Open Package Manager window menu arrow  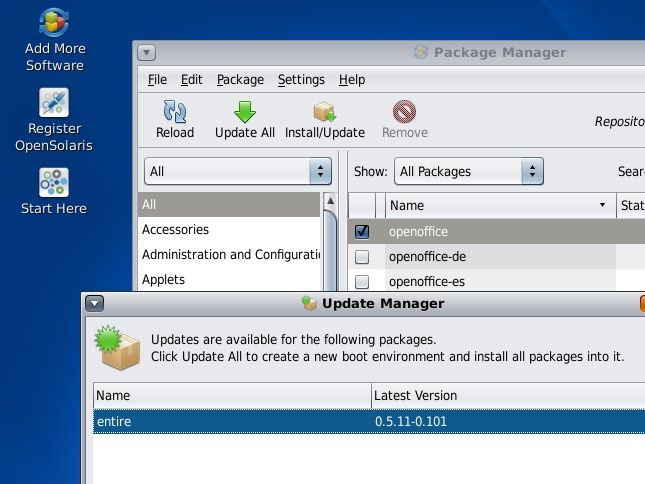(x=146, y=53)
